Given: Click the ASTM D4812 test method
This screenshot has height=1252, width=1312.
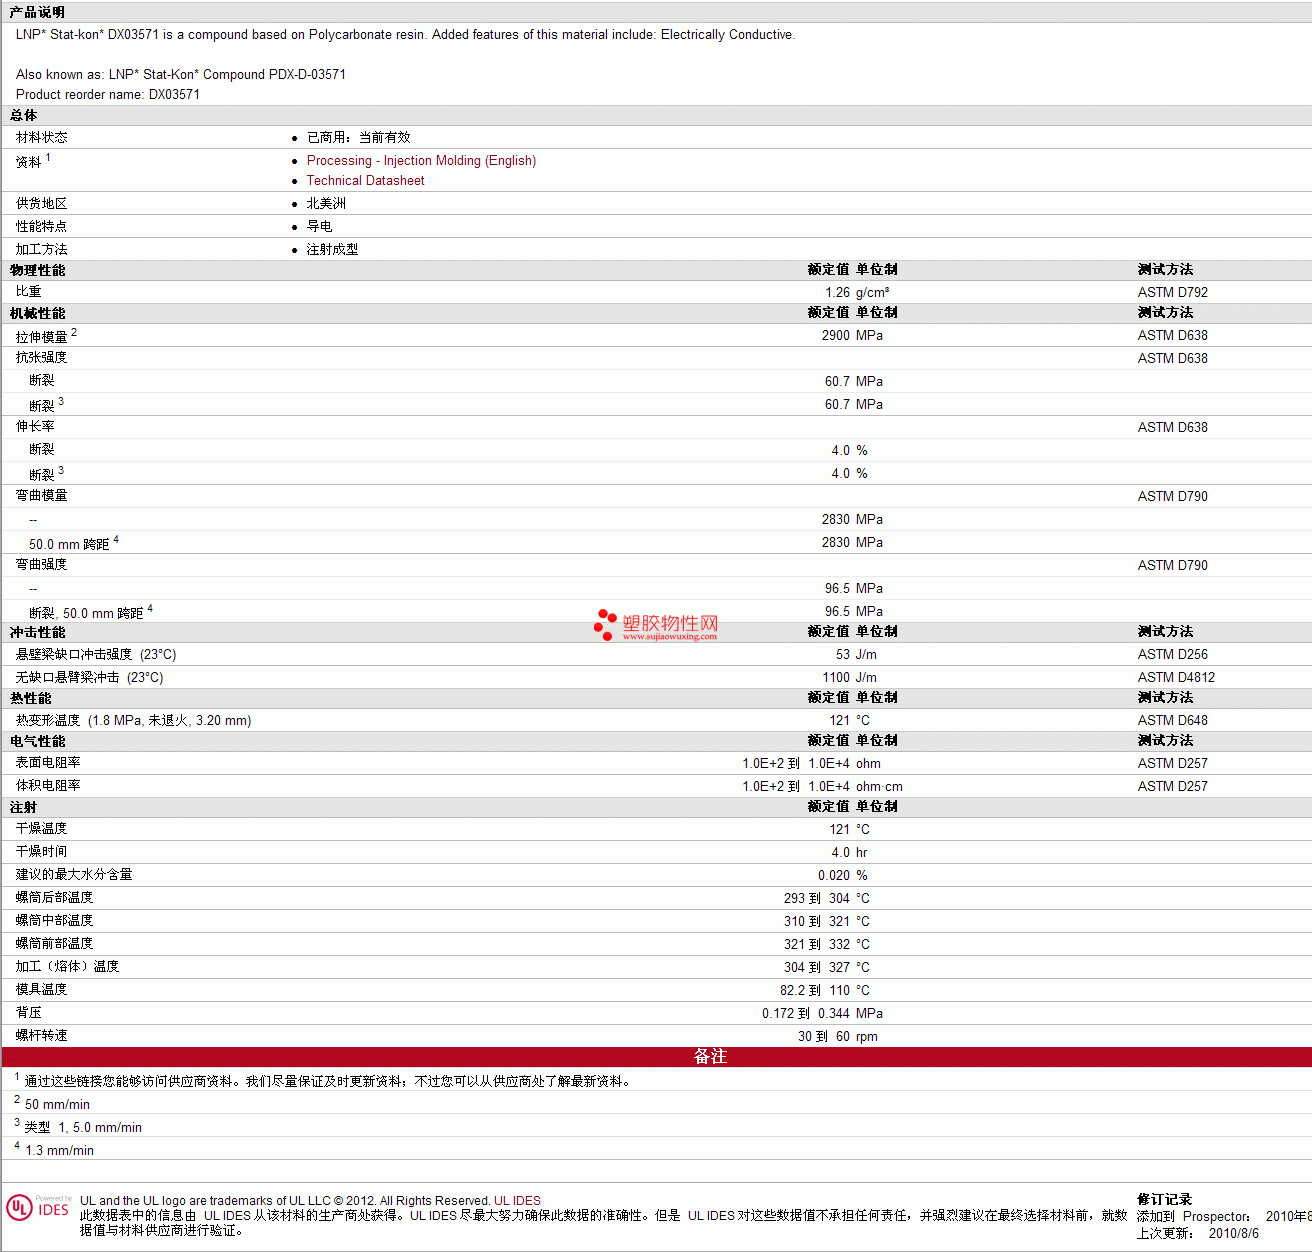Looking at the screenshot, I should point(1176,678).
